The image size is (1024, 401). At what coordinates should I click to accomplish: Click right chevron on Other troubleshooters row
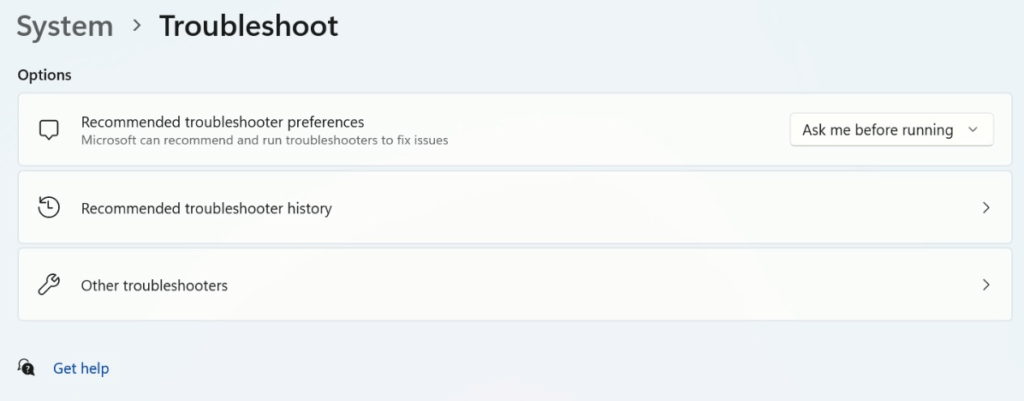[986, 285]
